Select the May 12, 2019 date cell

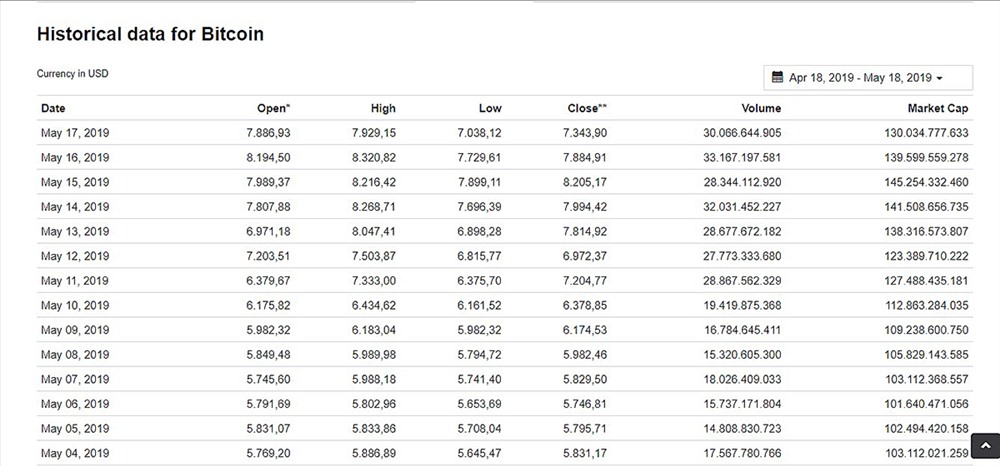click(x=75, y=256)
